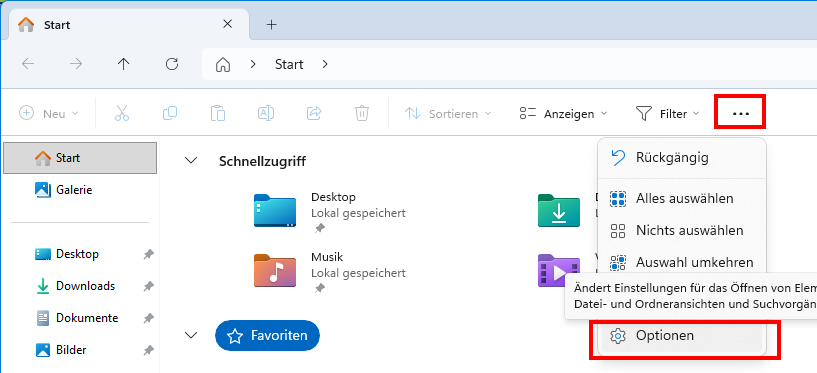This screenshot has width=817, height=373.
Task: Click the Share icon in toolbar
Action: (x=314, y=113)
